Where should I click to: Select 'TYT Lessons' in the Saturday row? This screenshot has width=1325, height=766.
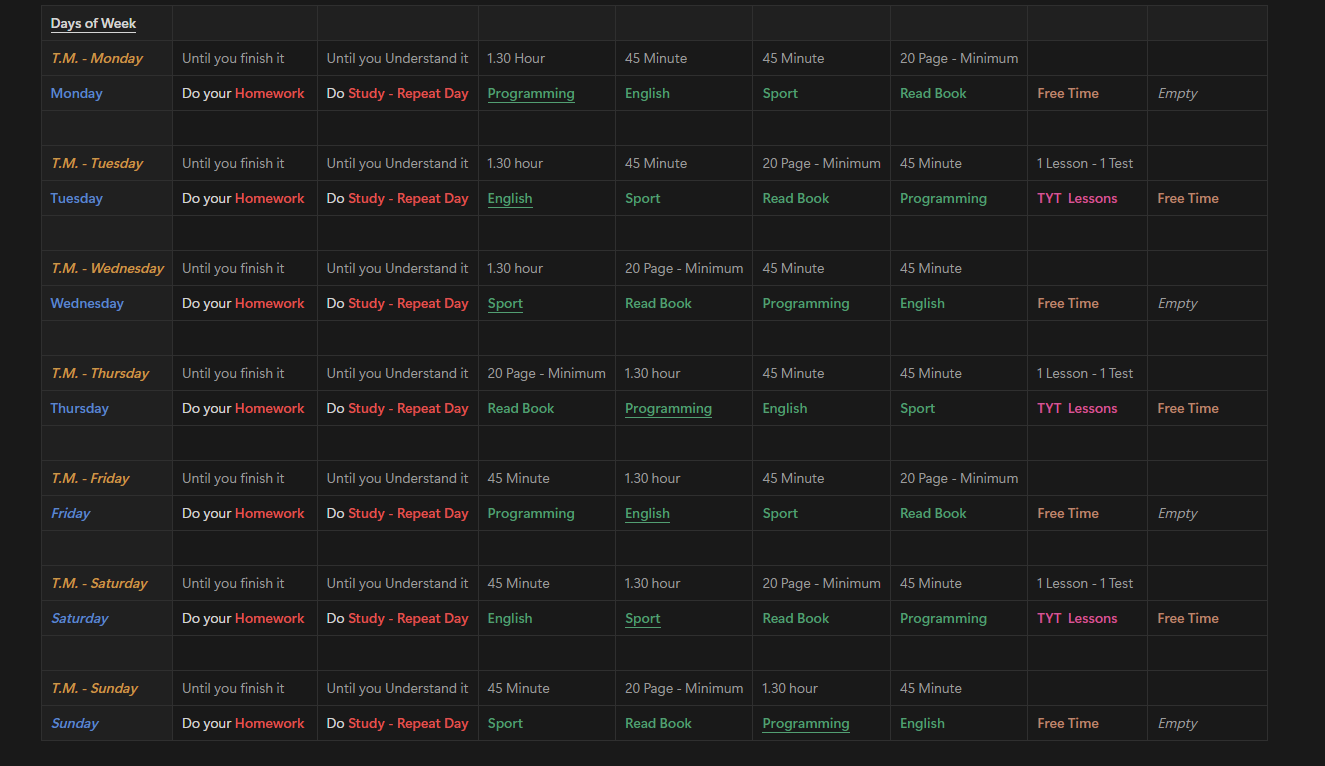(1077, 618)
